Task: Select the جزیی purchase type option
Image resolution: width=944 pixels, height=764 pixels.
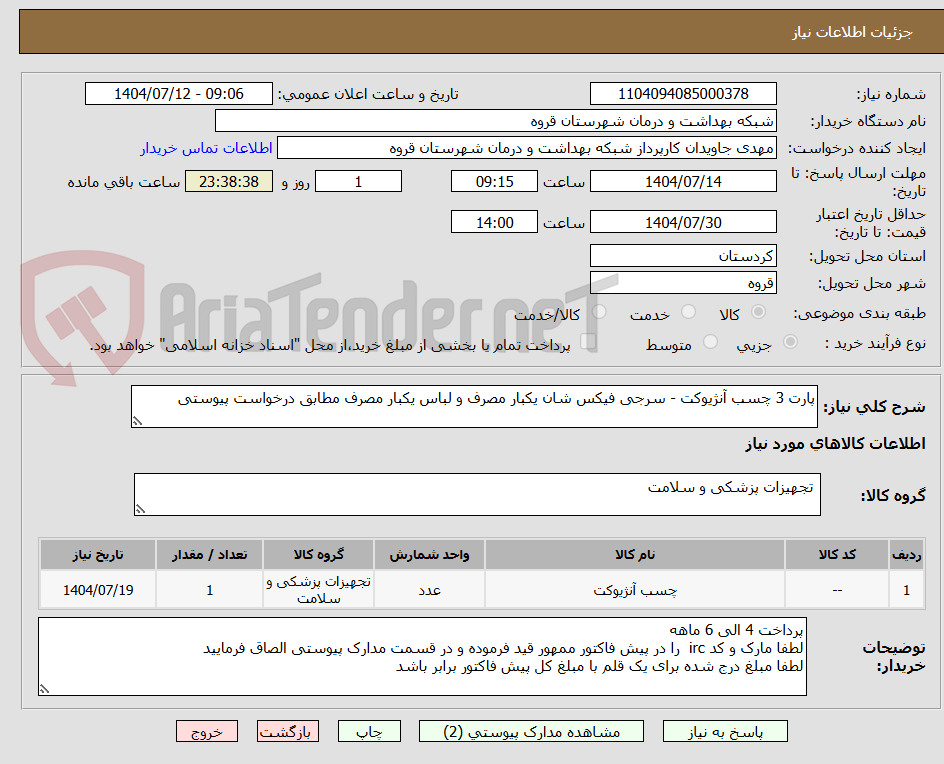Action: pyautogui.click(x=789, y=341)
